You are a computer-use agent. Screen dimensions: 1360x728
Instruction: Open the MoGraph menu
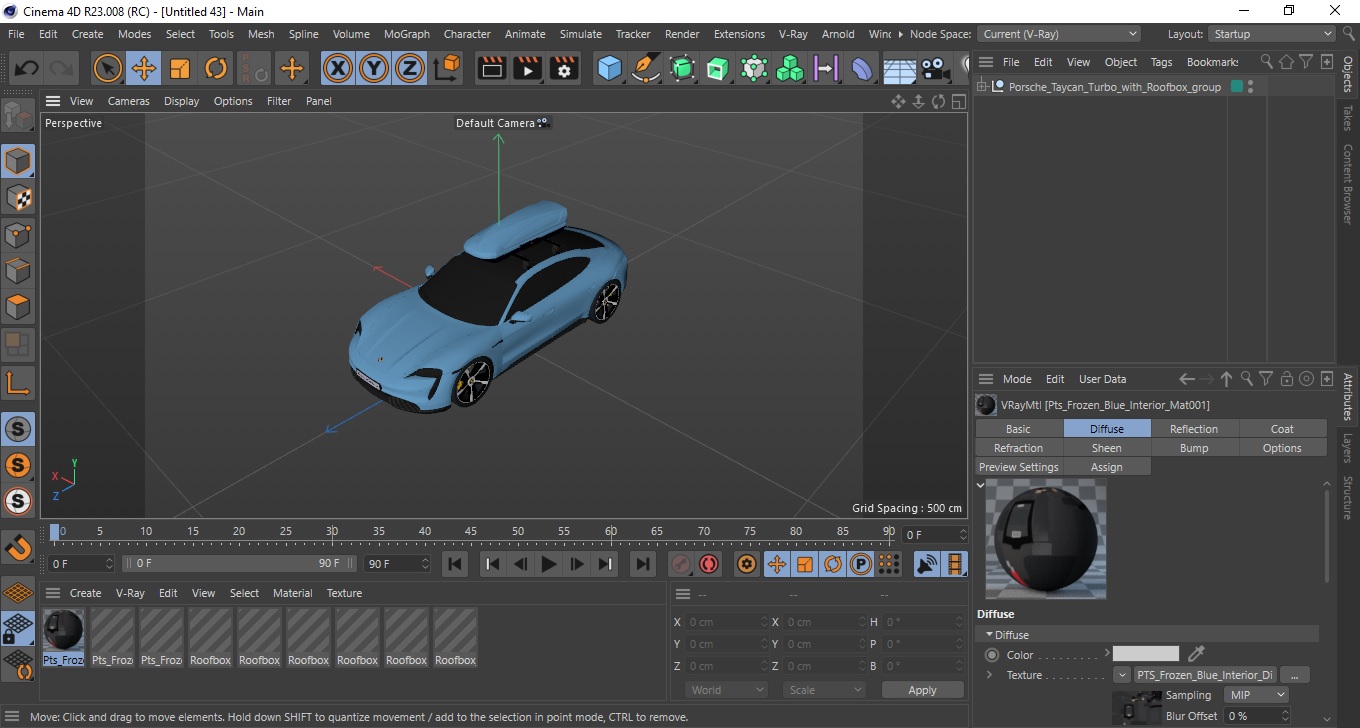(407, 34)
